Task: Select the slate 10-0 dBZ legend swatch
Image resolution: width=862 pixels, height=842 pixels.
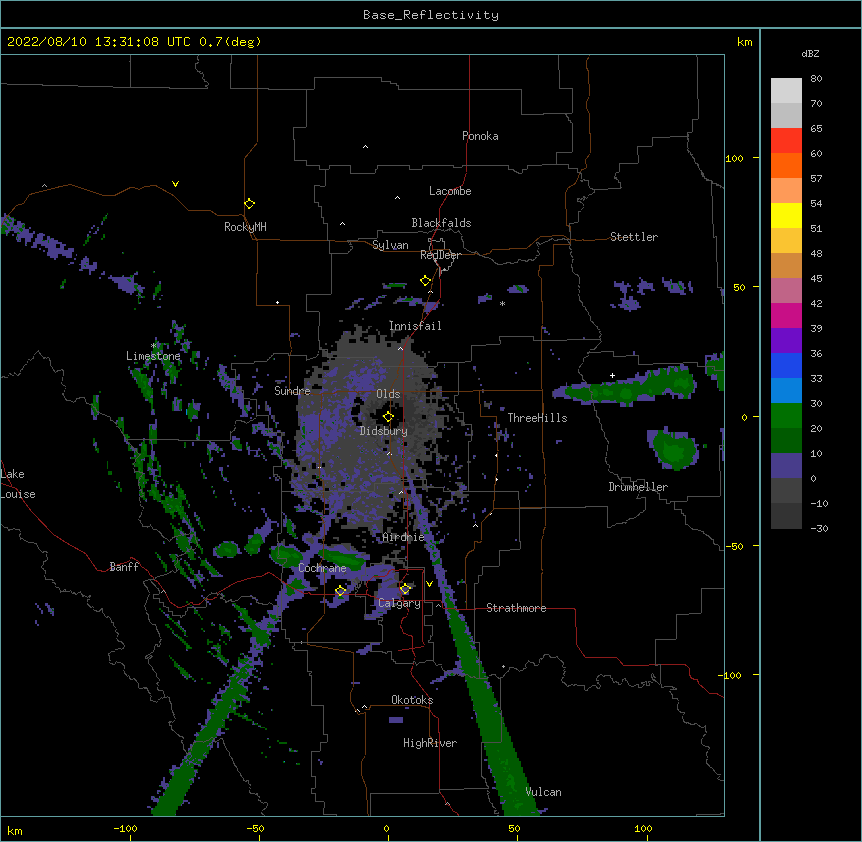Action: click(x=786, y=466)
